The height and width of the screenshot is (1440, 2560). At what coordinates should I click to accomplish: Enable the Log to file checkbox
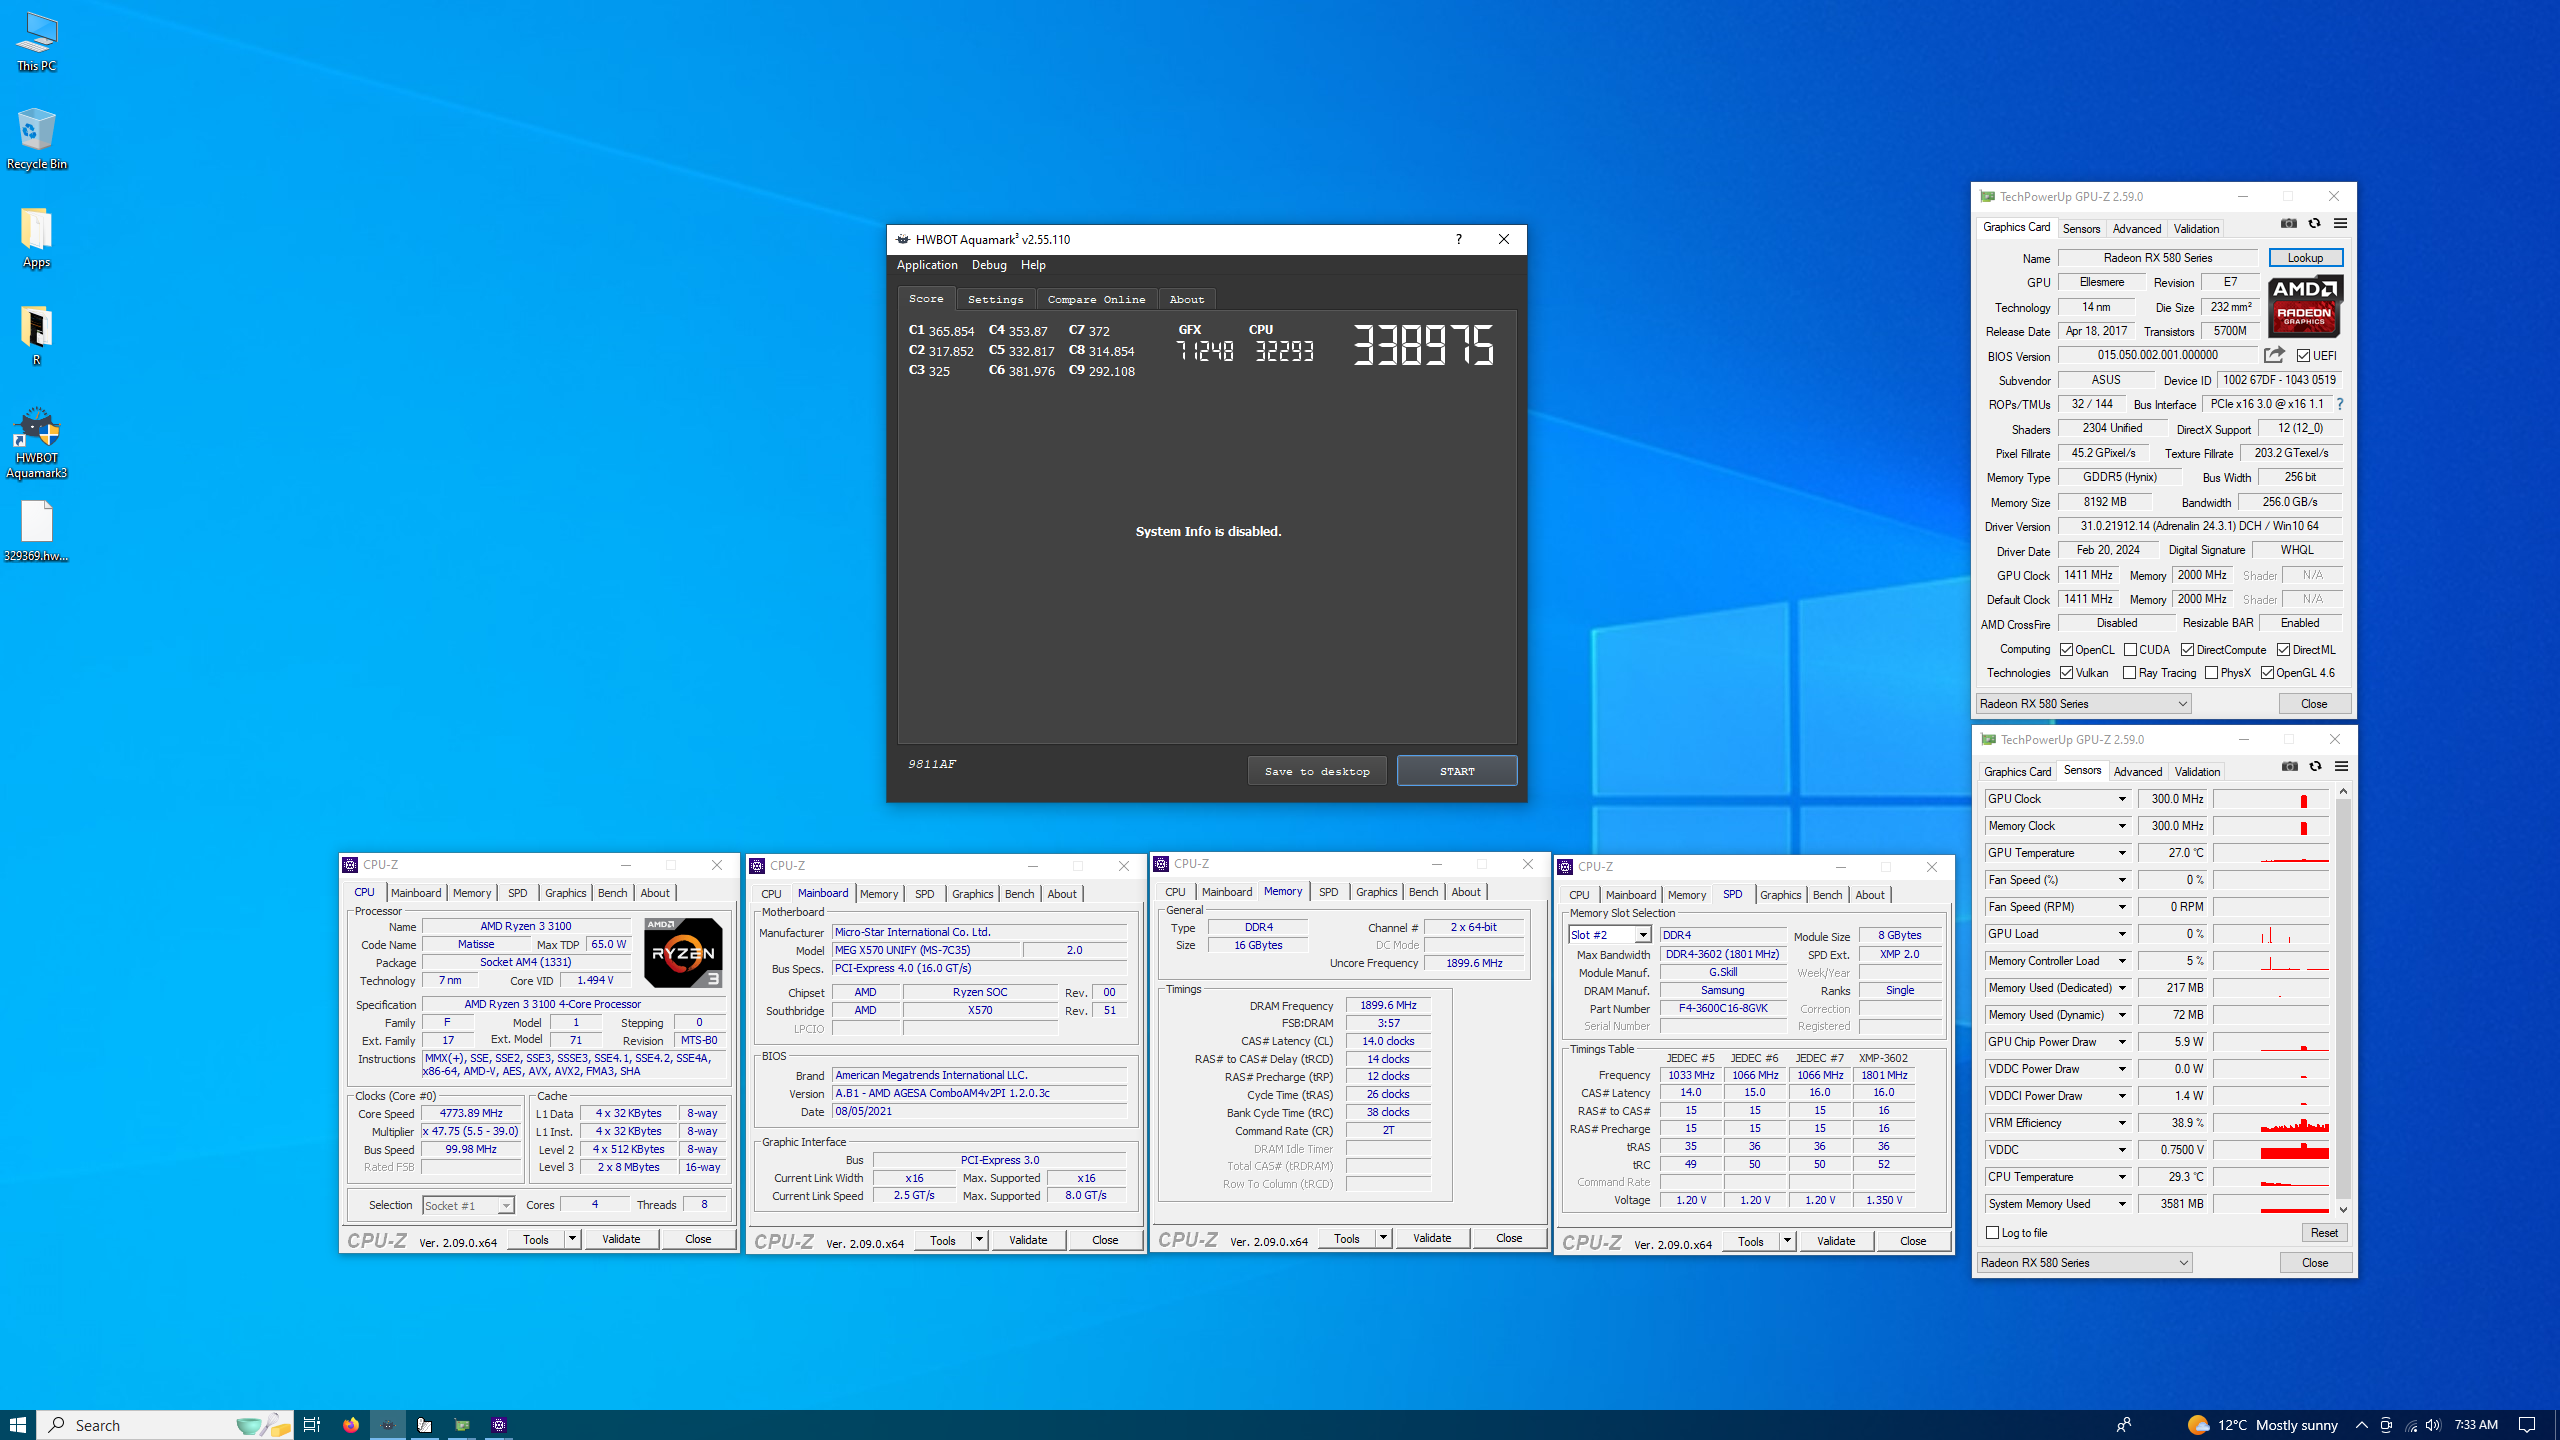pos(1992,1233)
